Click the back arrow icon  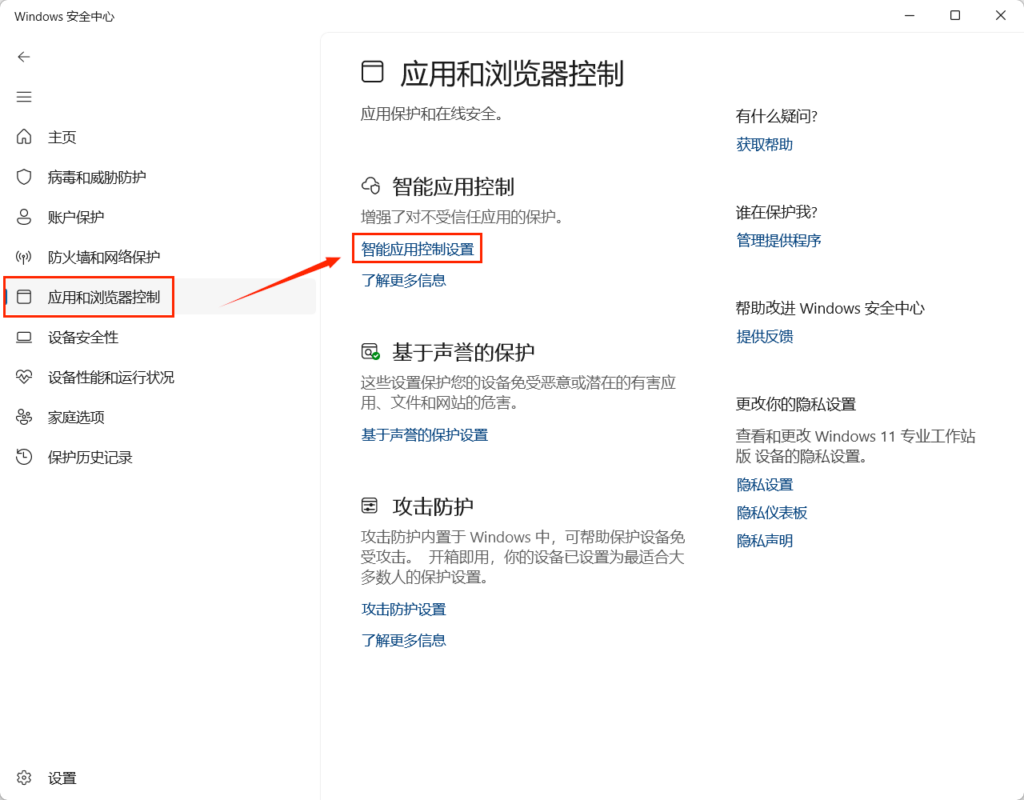[24, 57]
